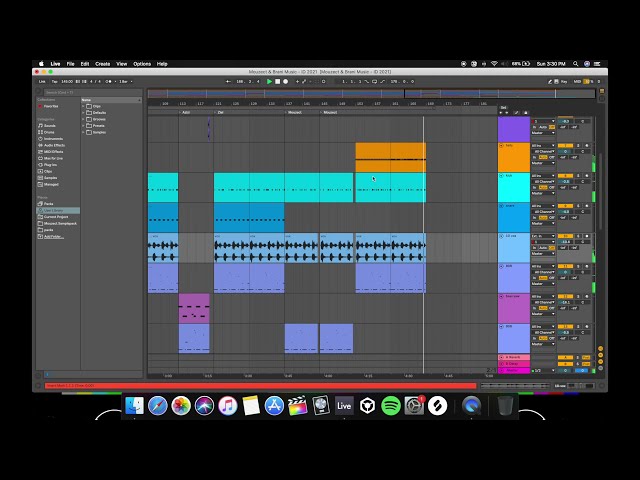Open Siri from the Dock
Screen dimensions: 640x480
pos(204,406)
